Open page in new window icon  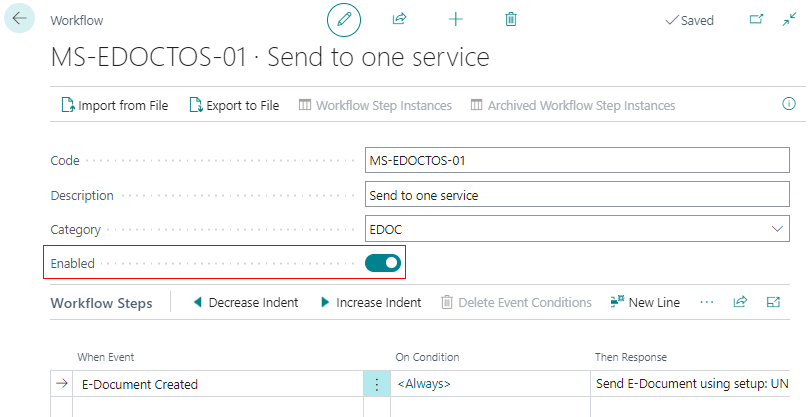[756, 19]
